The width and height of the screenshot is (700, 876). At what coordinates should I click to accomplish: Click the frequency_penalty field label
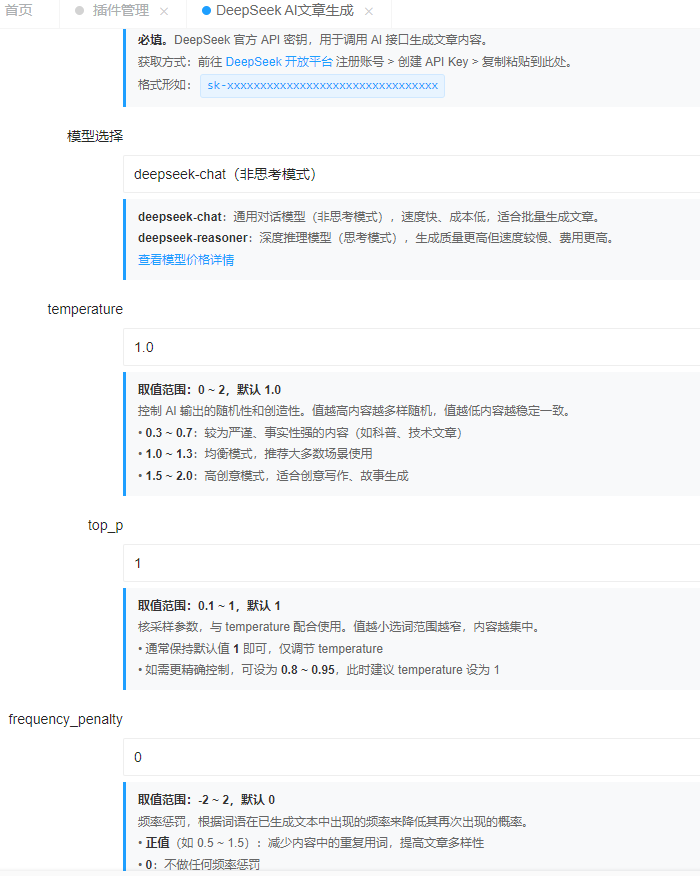point(66,719)
